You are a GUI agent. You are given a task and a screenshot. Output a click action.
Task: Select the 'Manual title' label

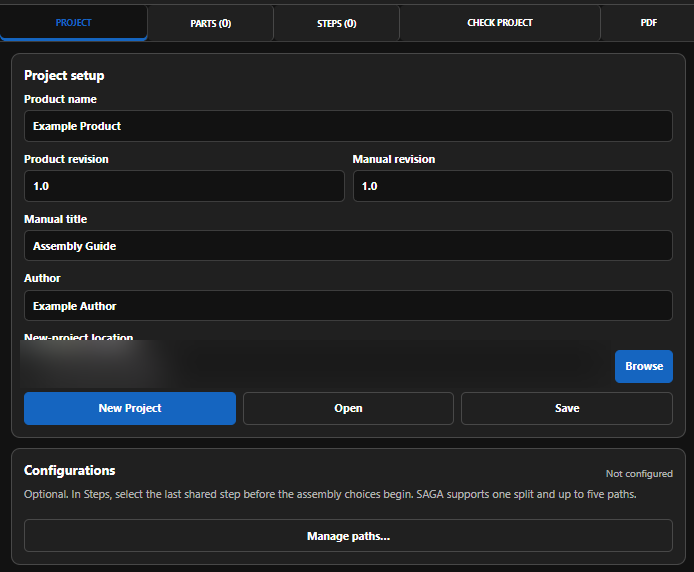tap(55, 219)
